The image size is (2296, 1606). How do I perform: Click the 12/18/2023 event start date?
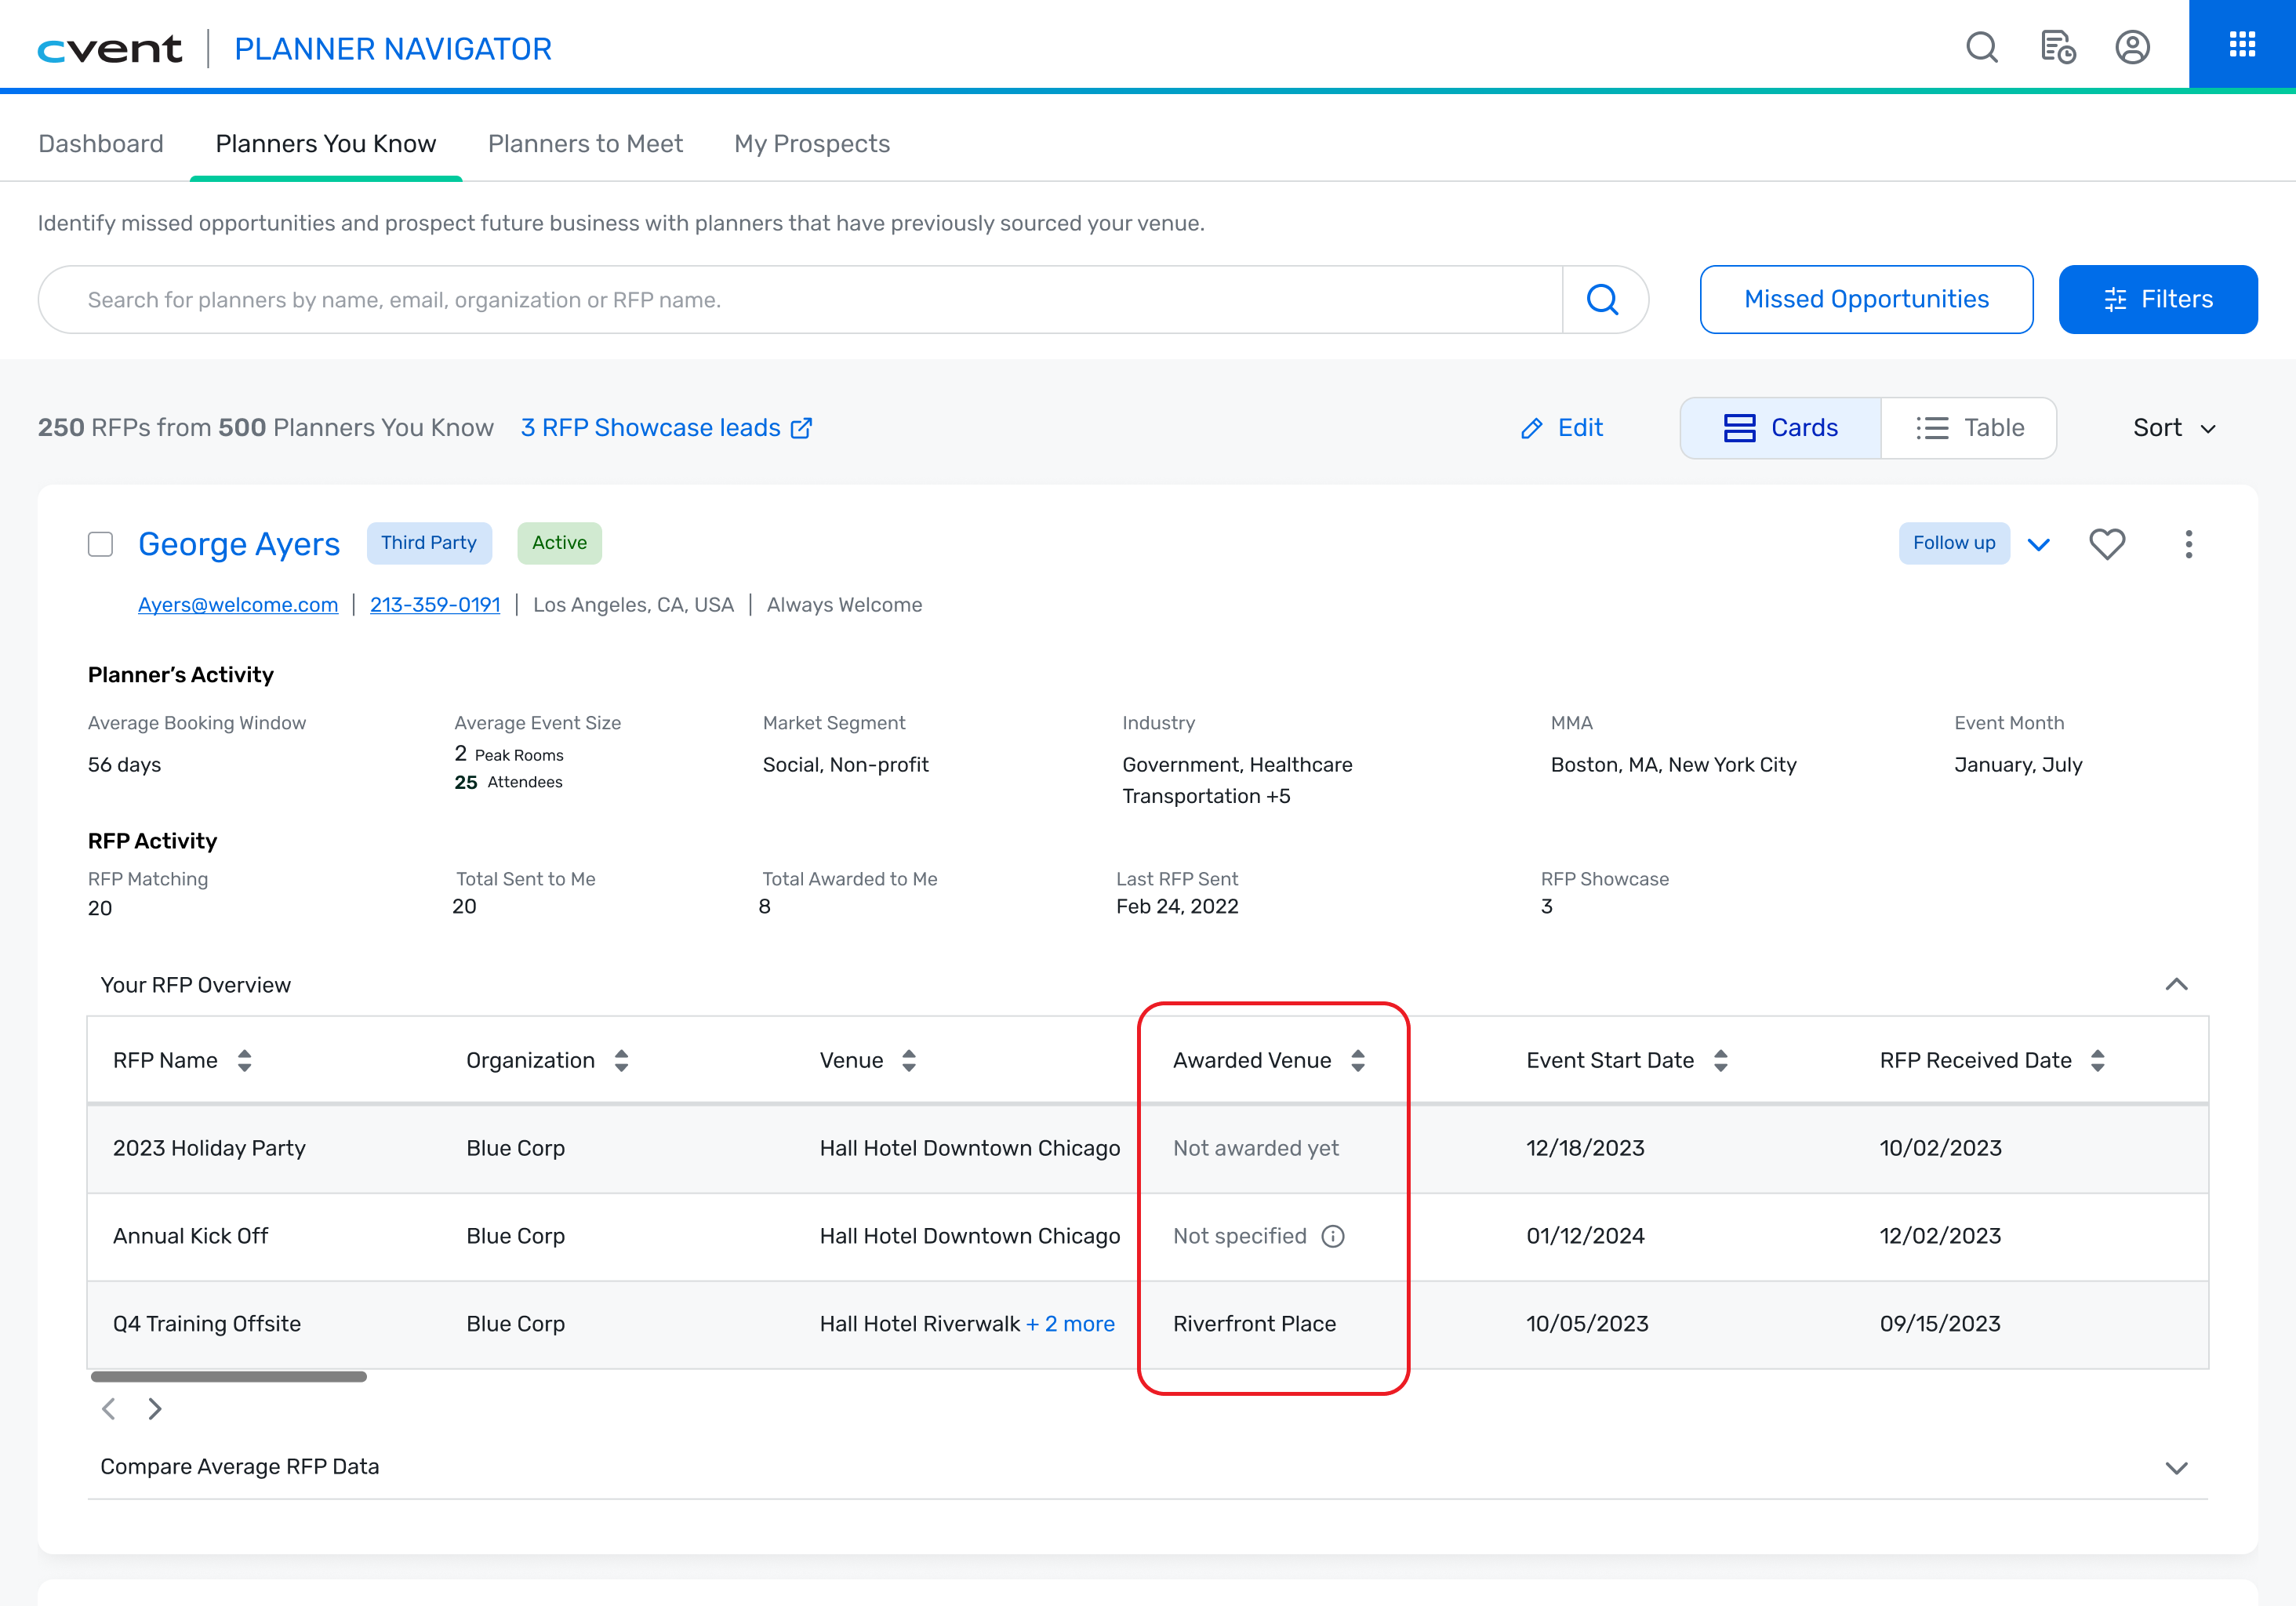1585,1148
